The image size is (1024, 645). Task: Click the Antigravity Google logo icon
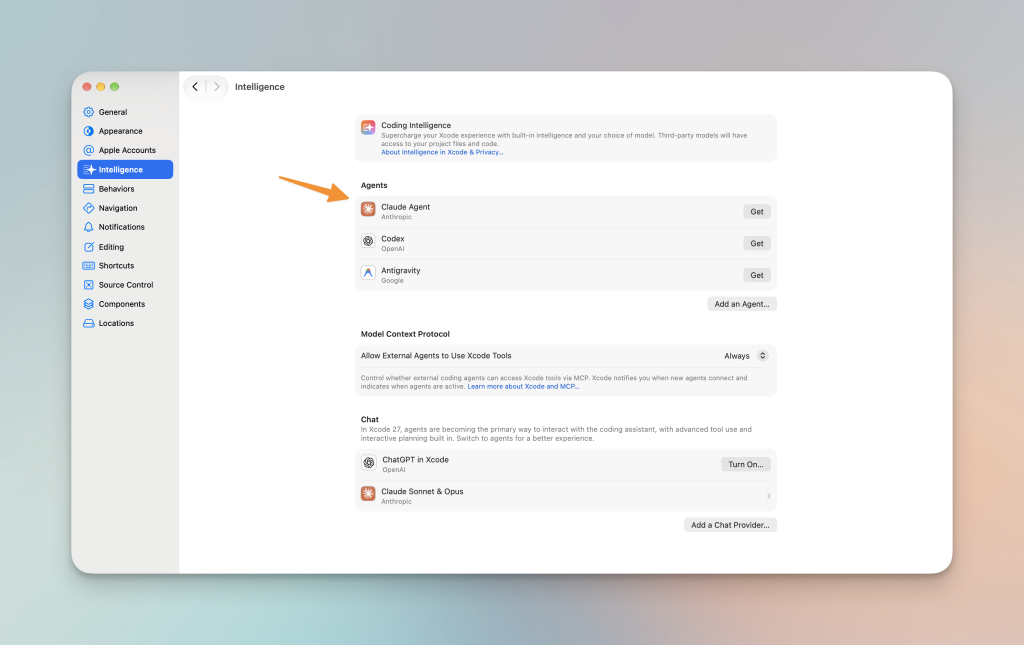368,273
